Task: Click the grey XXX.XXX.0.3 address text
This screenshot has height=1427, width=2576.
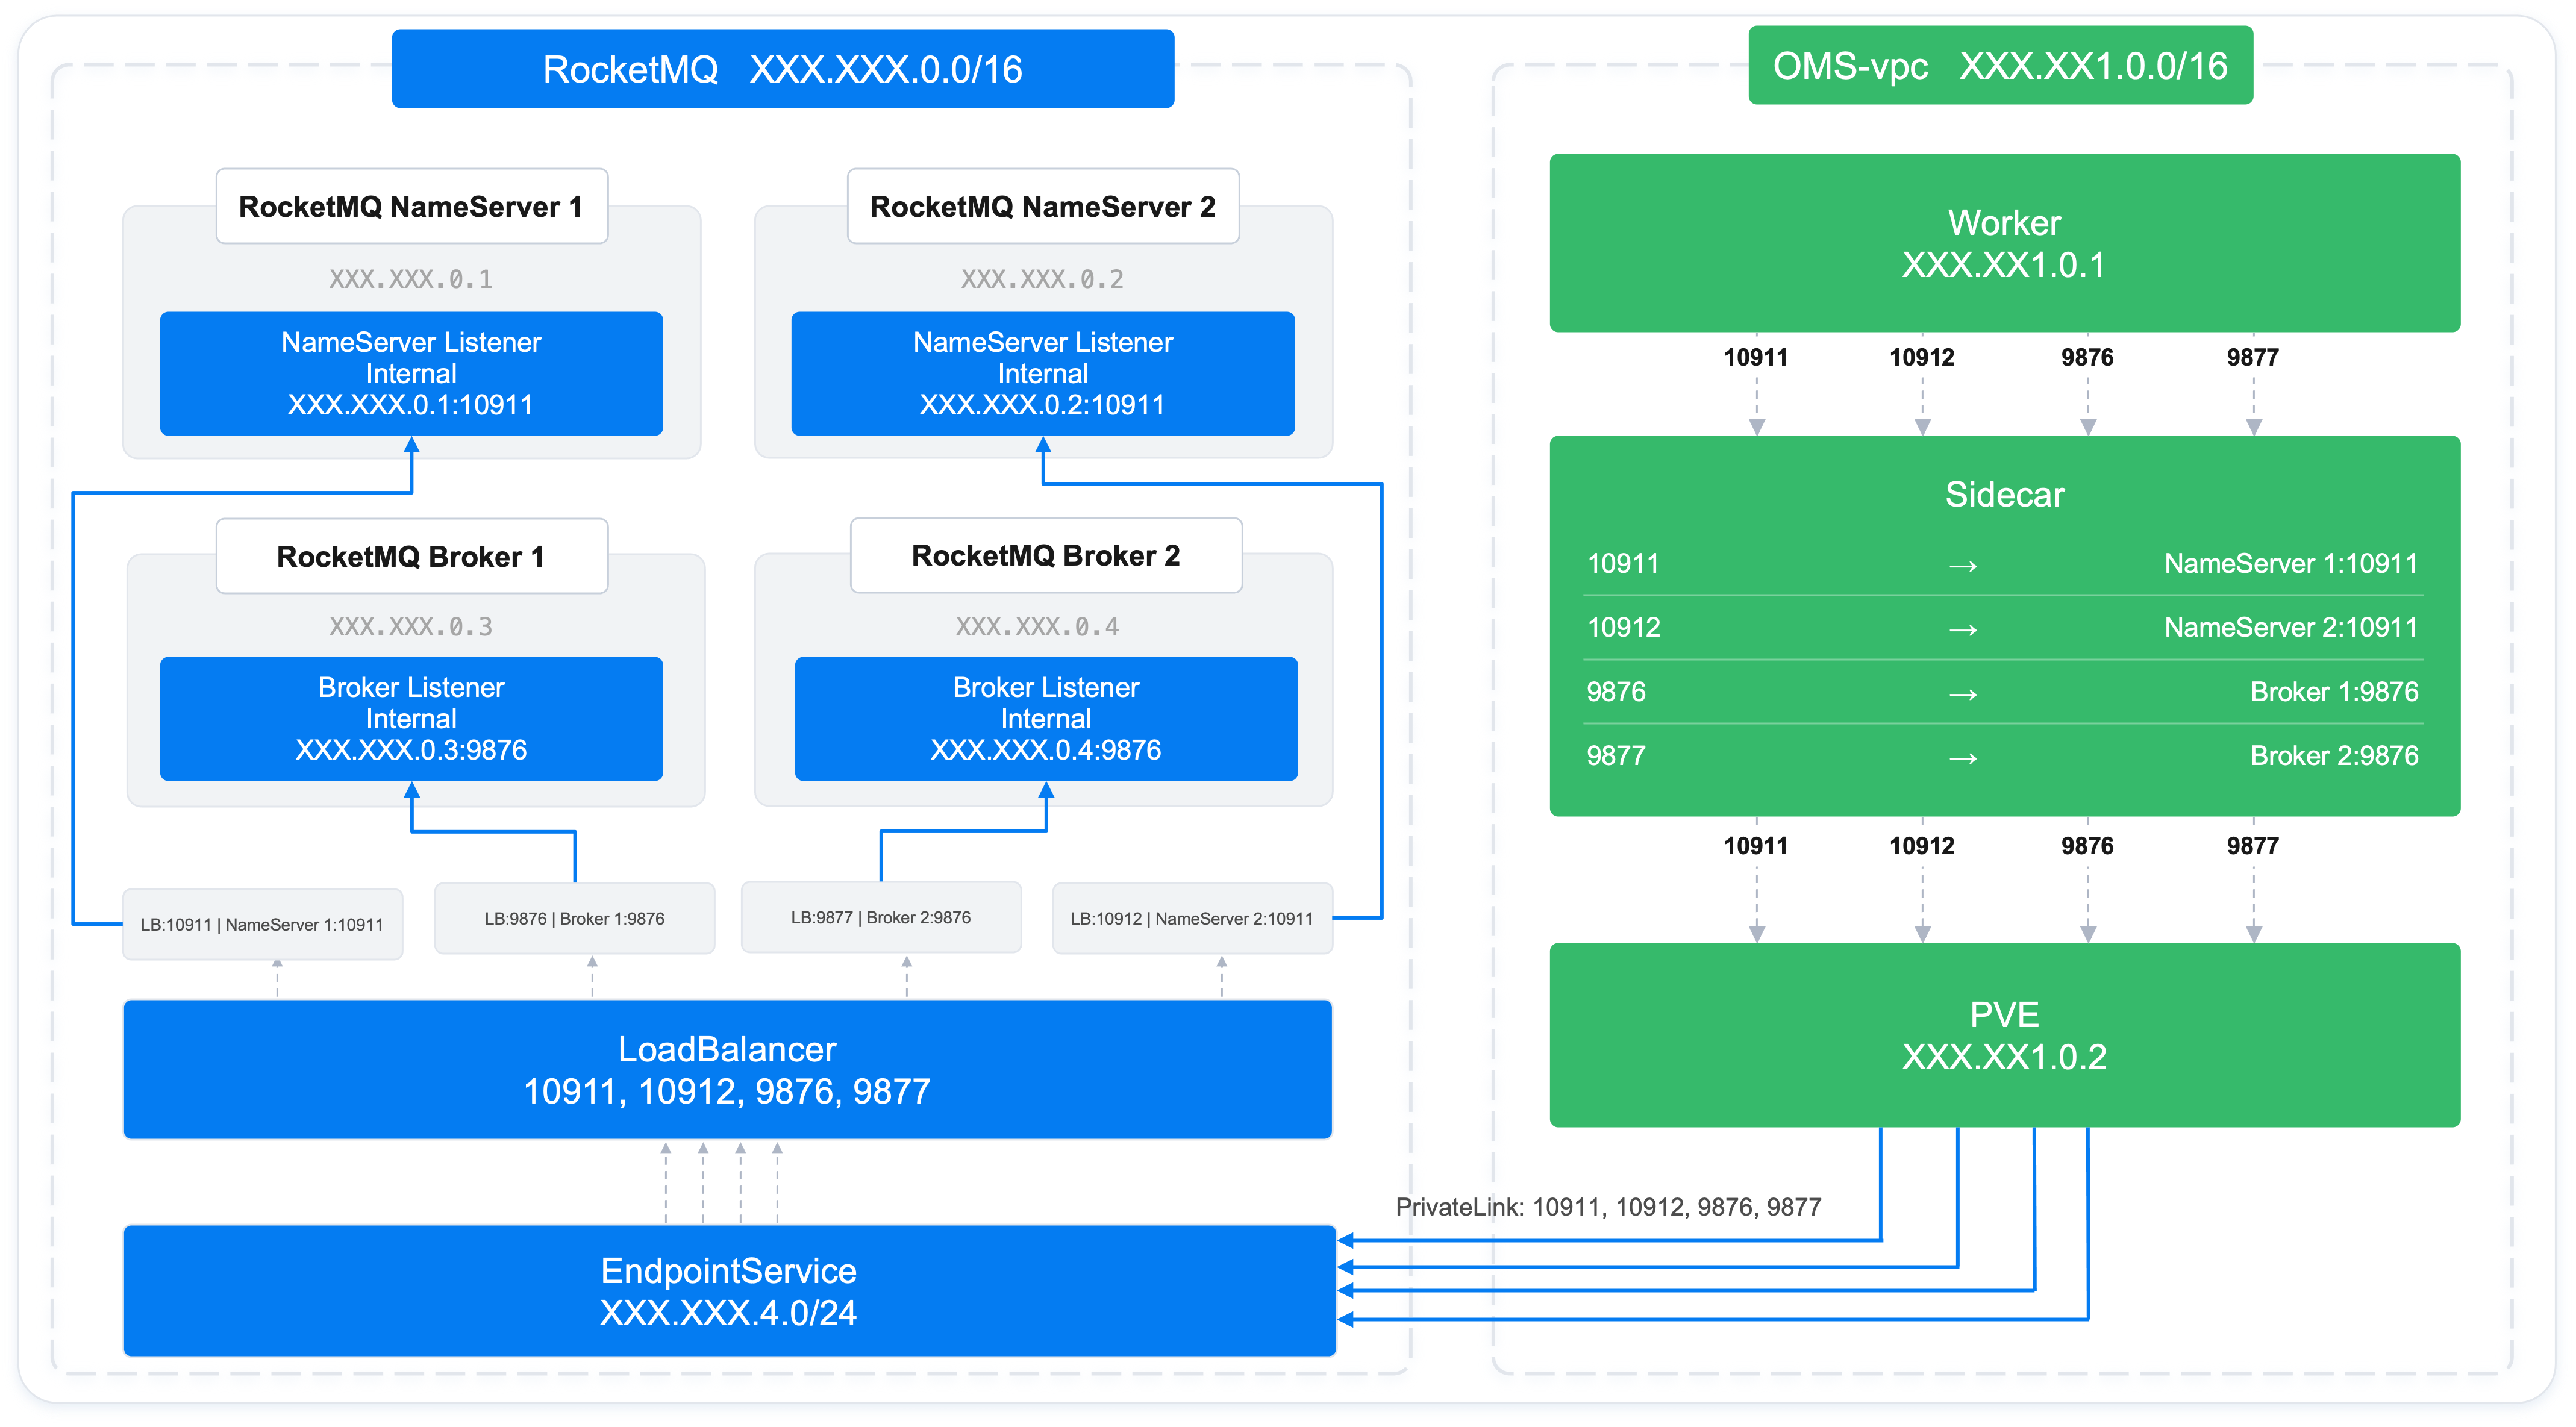Action: coord(411,627)
